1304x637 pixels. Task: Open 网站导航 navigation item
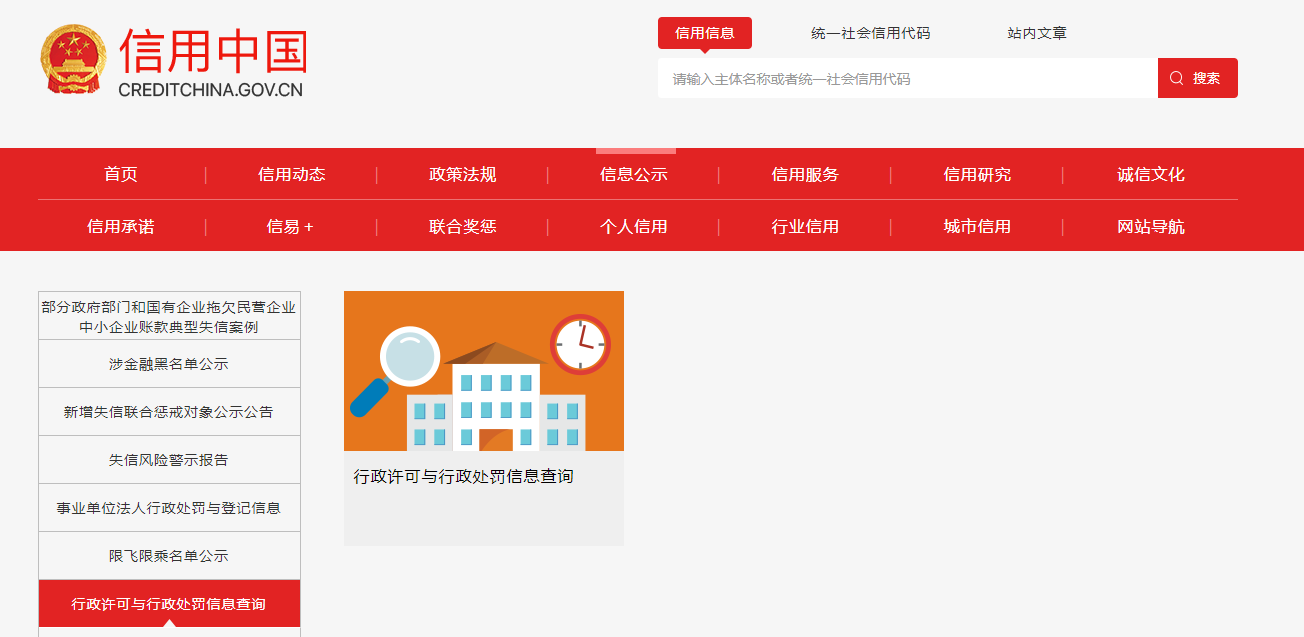click(1150, 226)
